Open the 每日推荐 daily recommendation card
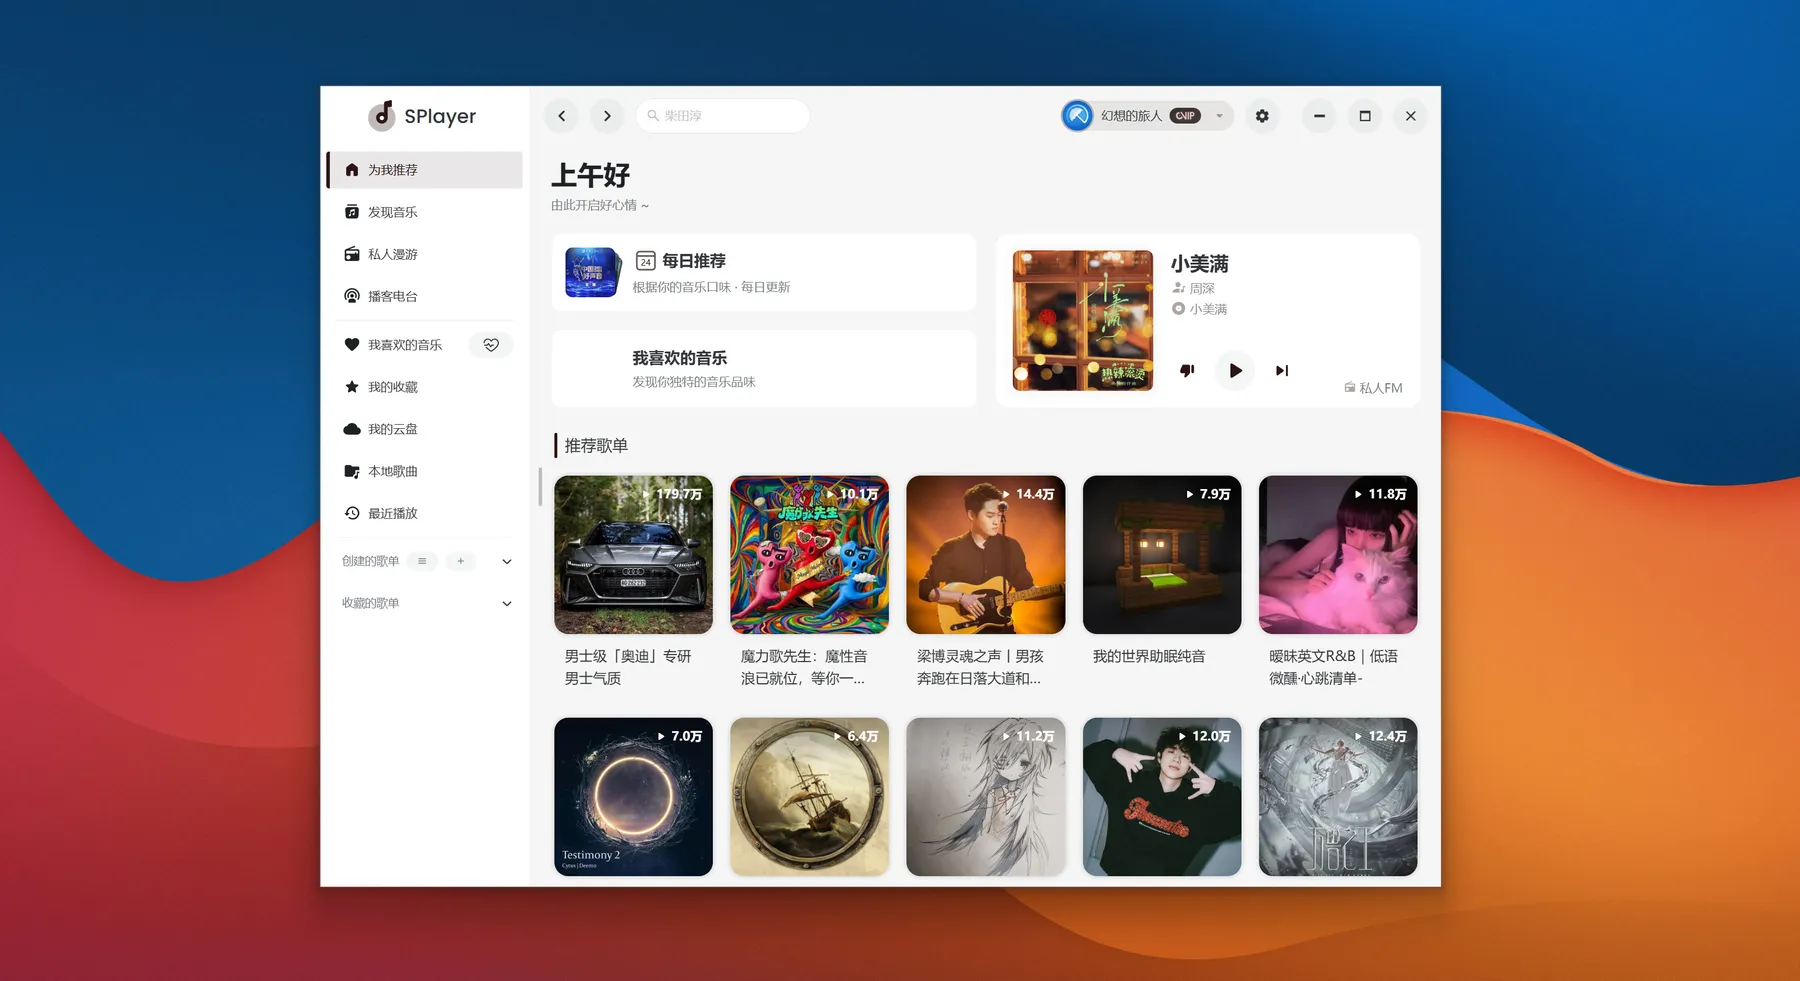The height and width of the screenshot is (981, 1800). (x=763, y=273)
